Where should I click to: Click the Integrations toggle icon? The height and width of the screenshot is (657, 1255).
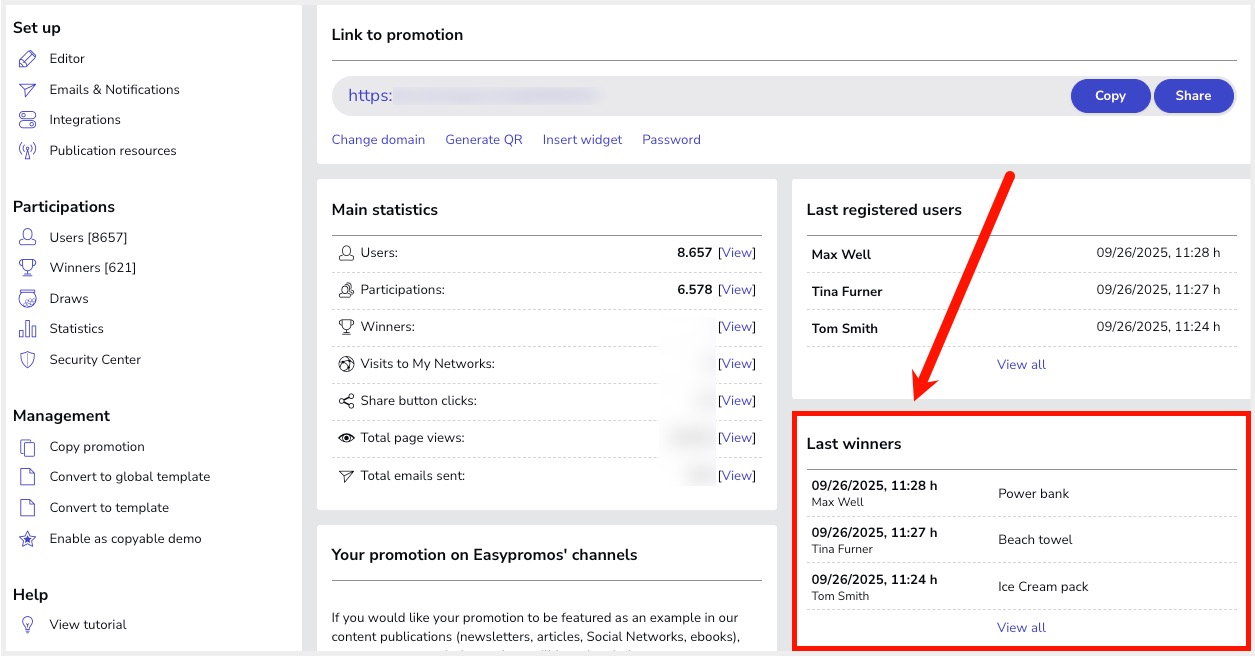[x=28, y=120]
